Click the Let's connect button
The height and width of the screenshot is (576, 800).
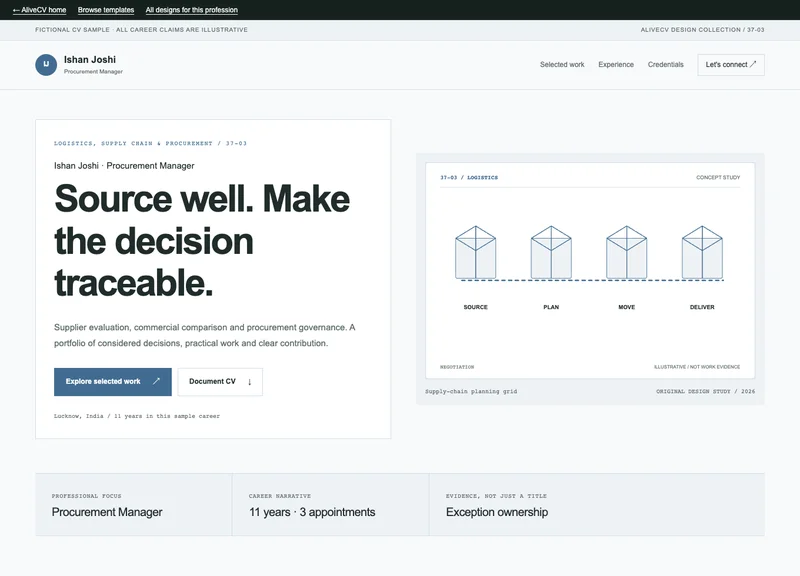(x=731, y=65)
